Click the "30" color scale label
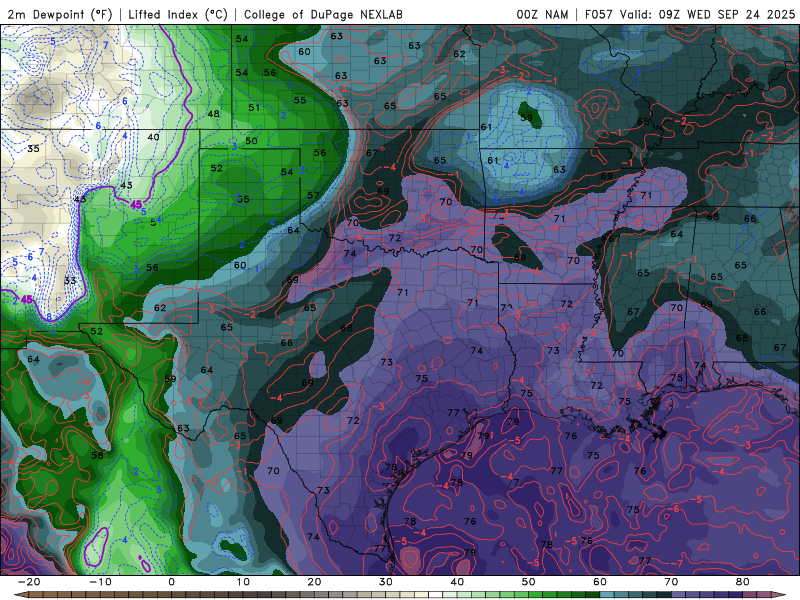 (386, 582)
